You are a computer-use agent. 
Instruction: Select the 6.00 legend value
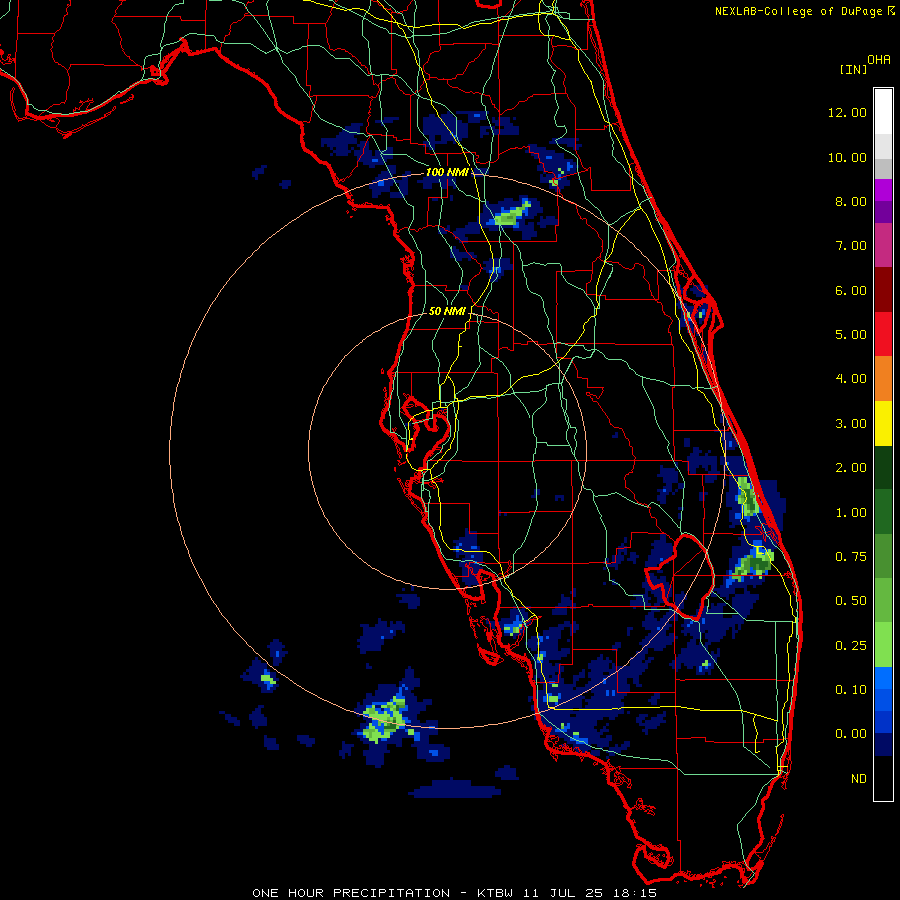click(x=851, y=290)
